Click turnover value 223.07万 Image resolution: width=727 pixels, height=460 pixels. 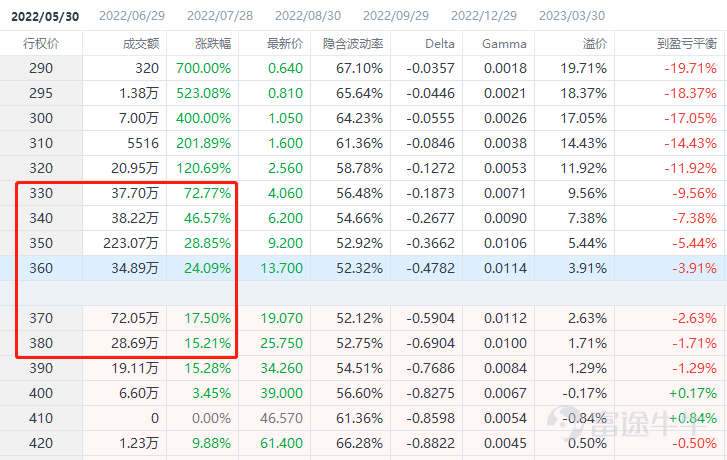131,243
